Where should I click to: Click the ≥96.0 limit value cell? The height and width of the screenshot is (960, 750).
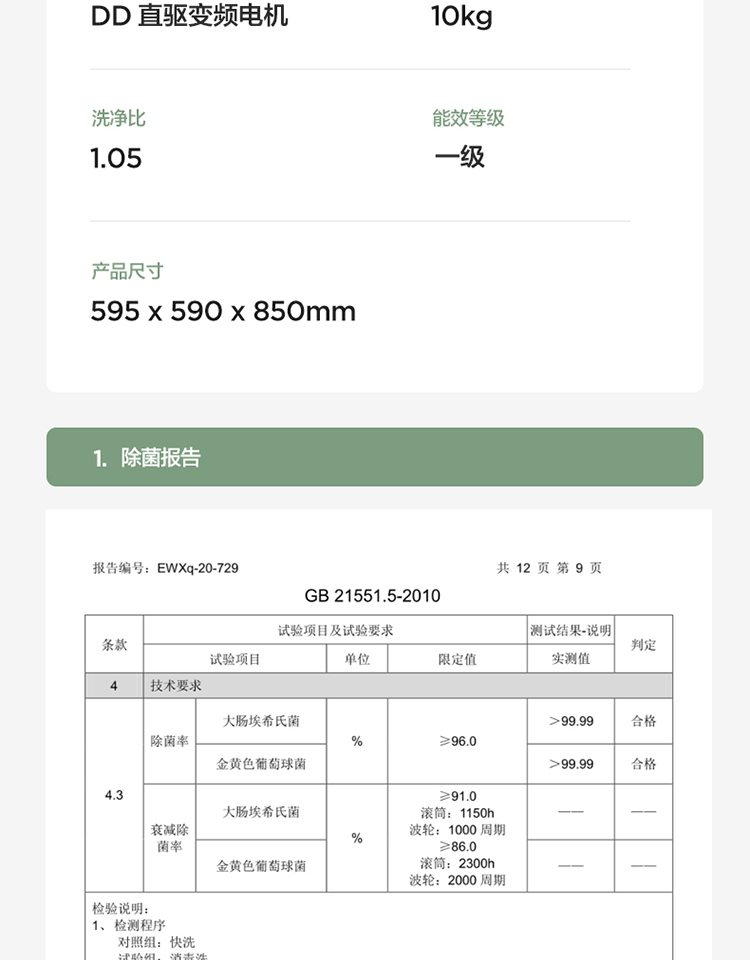tap(457, 741)
